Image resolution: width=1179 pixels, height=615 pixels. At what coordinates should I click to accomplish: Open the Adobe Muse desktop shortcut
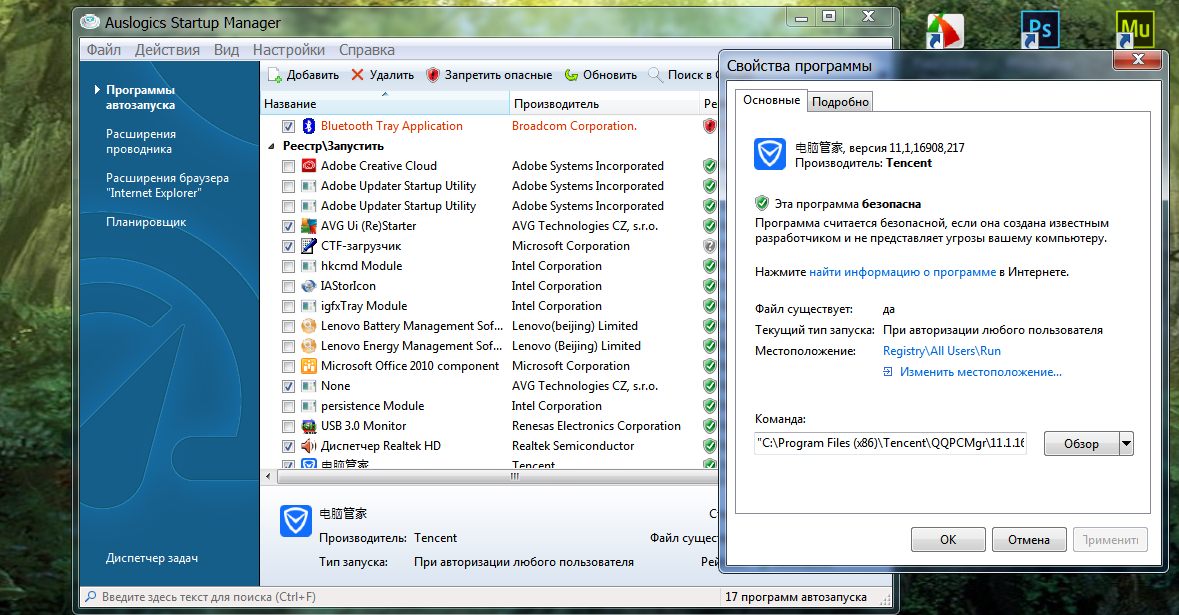point(1135,30)
